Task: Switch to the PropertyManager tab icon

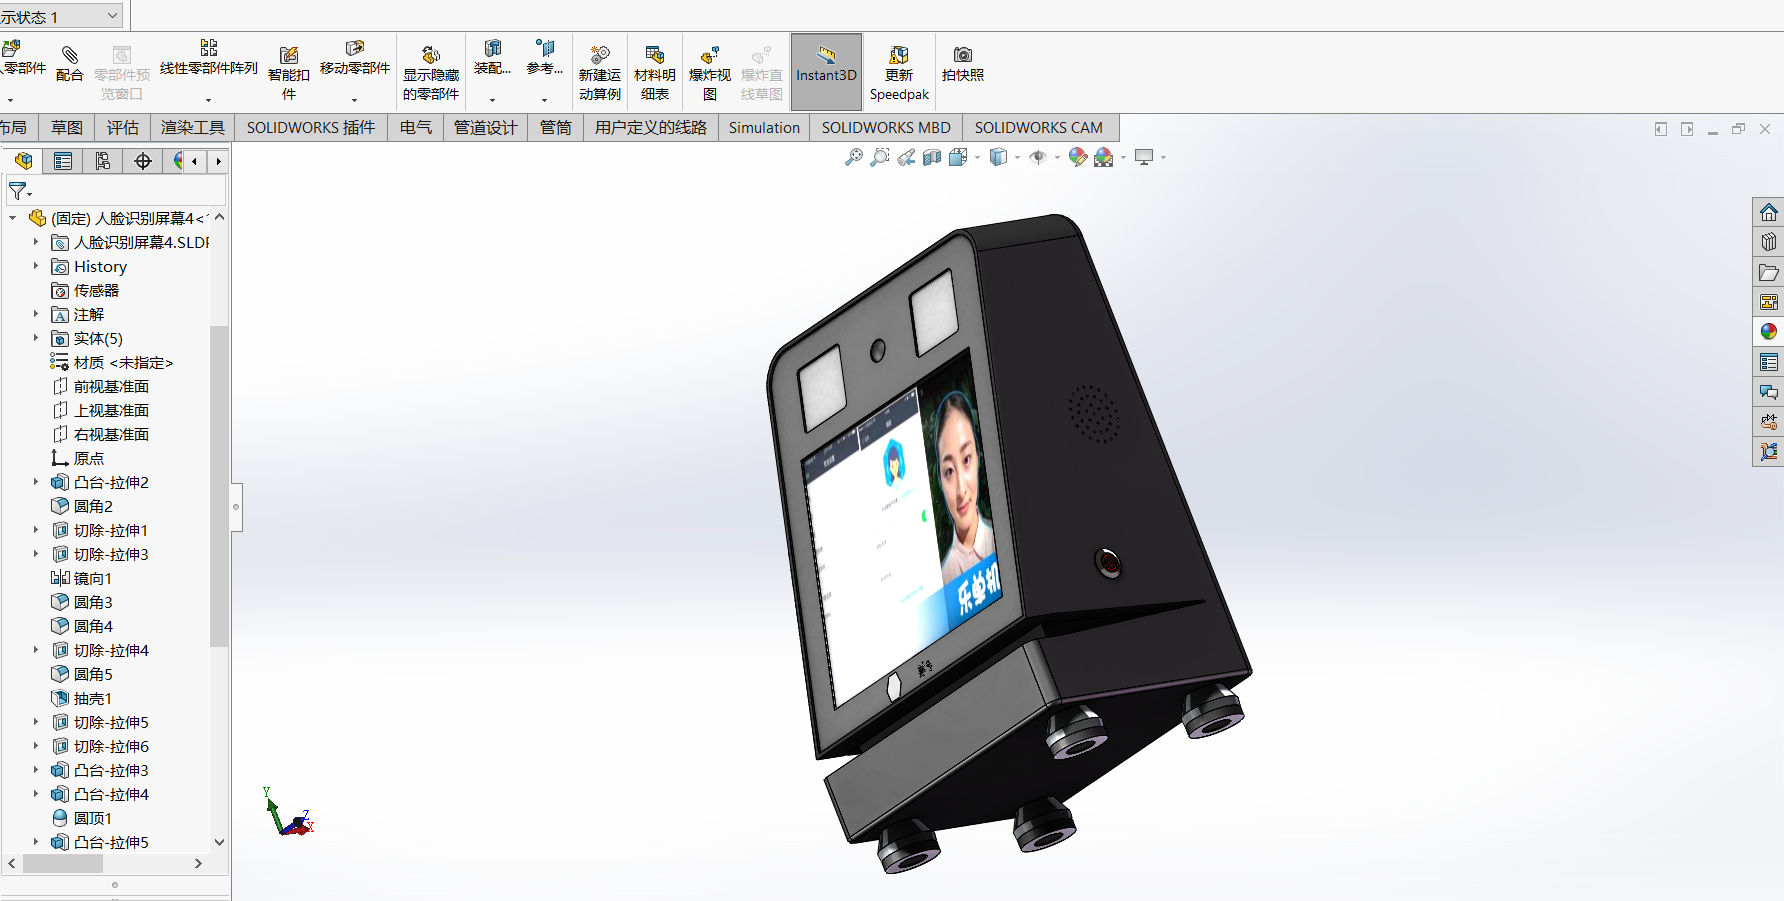Action: 62,161
